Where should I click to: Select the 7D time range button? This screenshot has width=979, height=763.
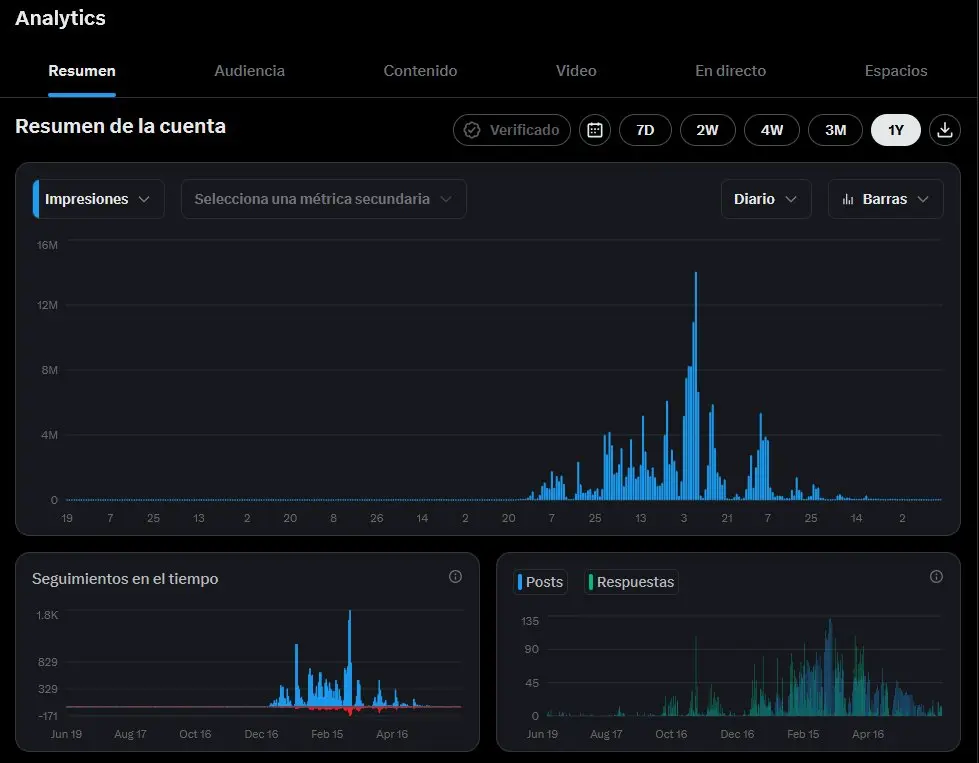[645, 130]
